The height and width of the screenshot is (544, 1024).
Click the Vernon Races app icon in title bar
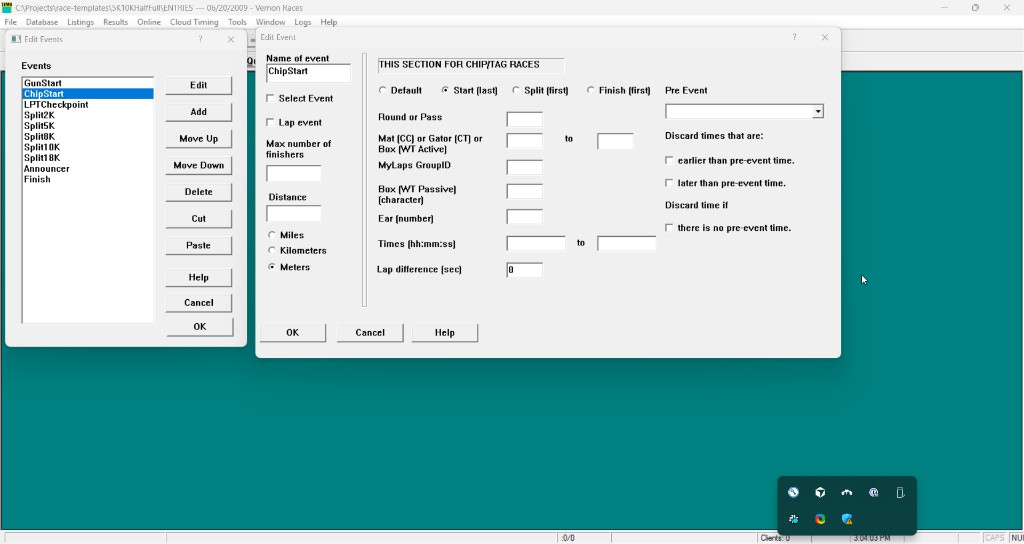click(7, 7)
